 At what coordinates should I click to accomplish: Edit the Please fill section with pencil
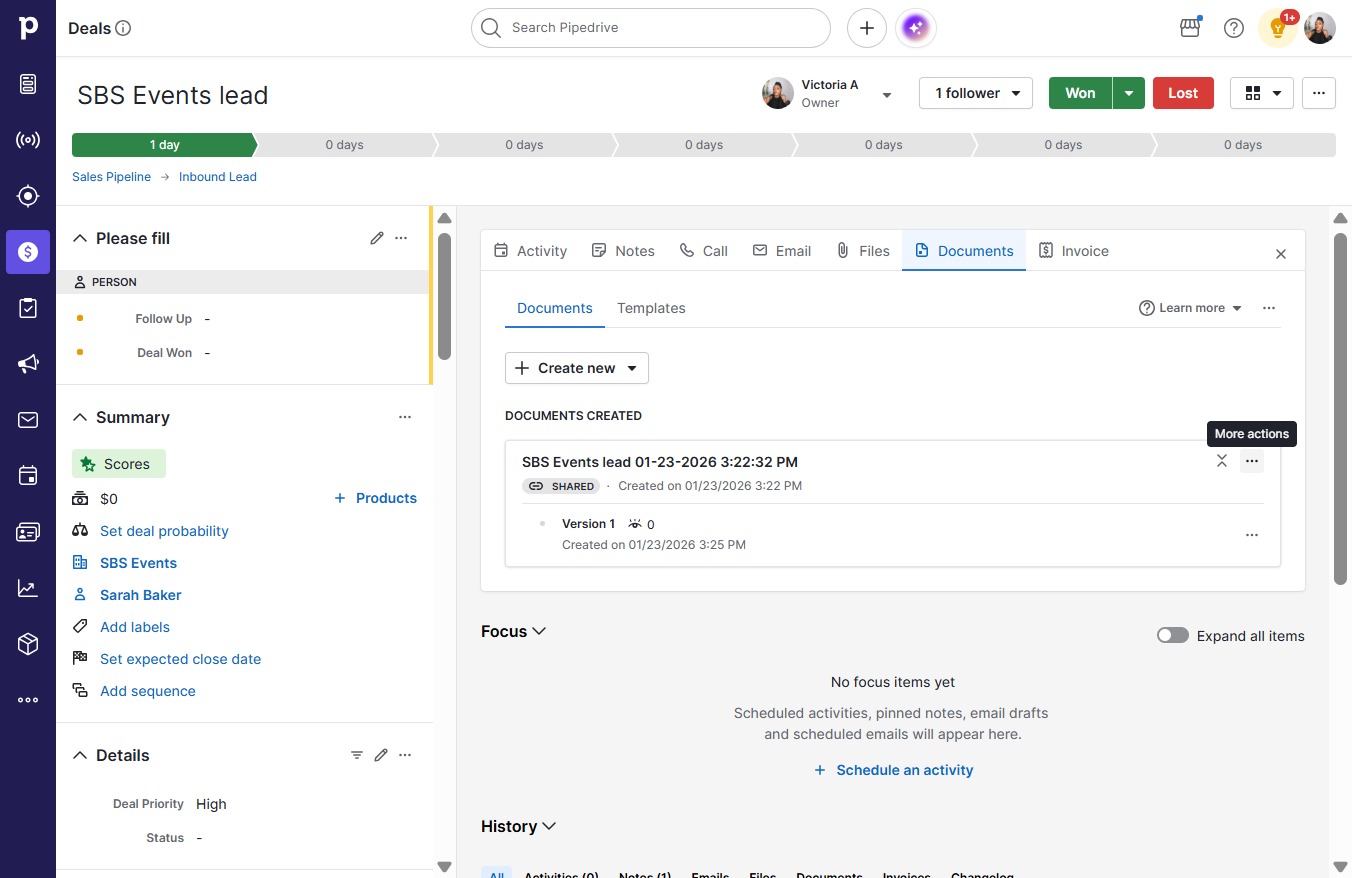point(377,238)
